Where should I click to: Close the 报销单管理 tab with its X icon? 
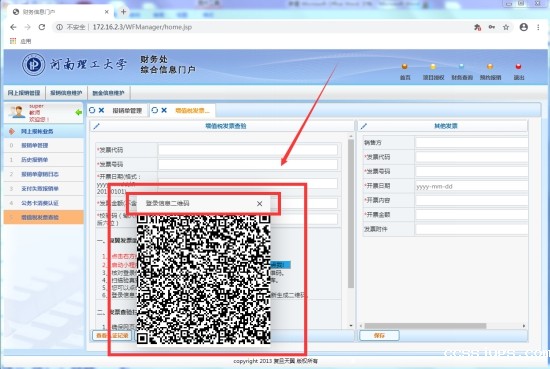tap(101, 110)
